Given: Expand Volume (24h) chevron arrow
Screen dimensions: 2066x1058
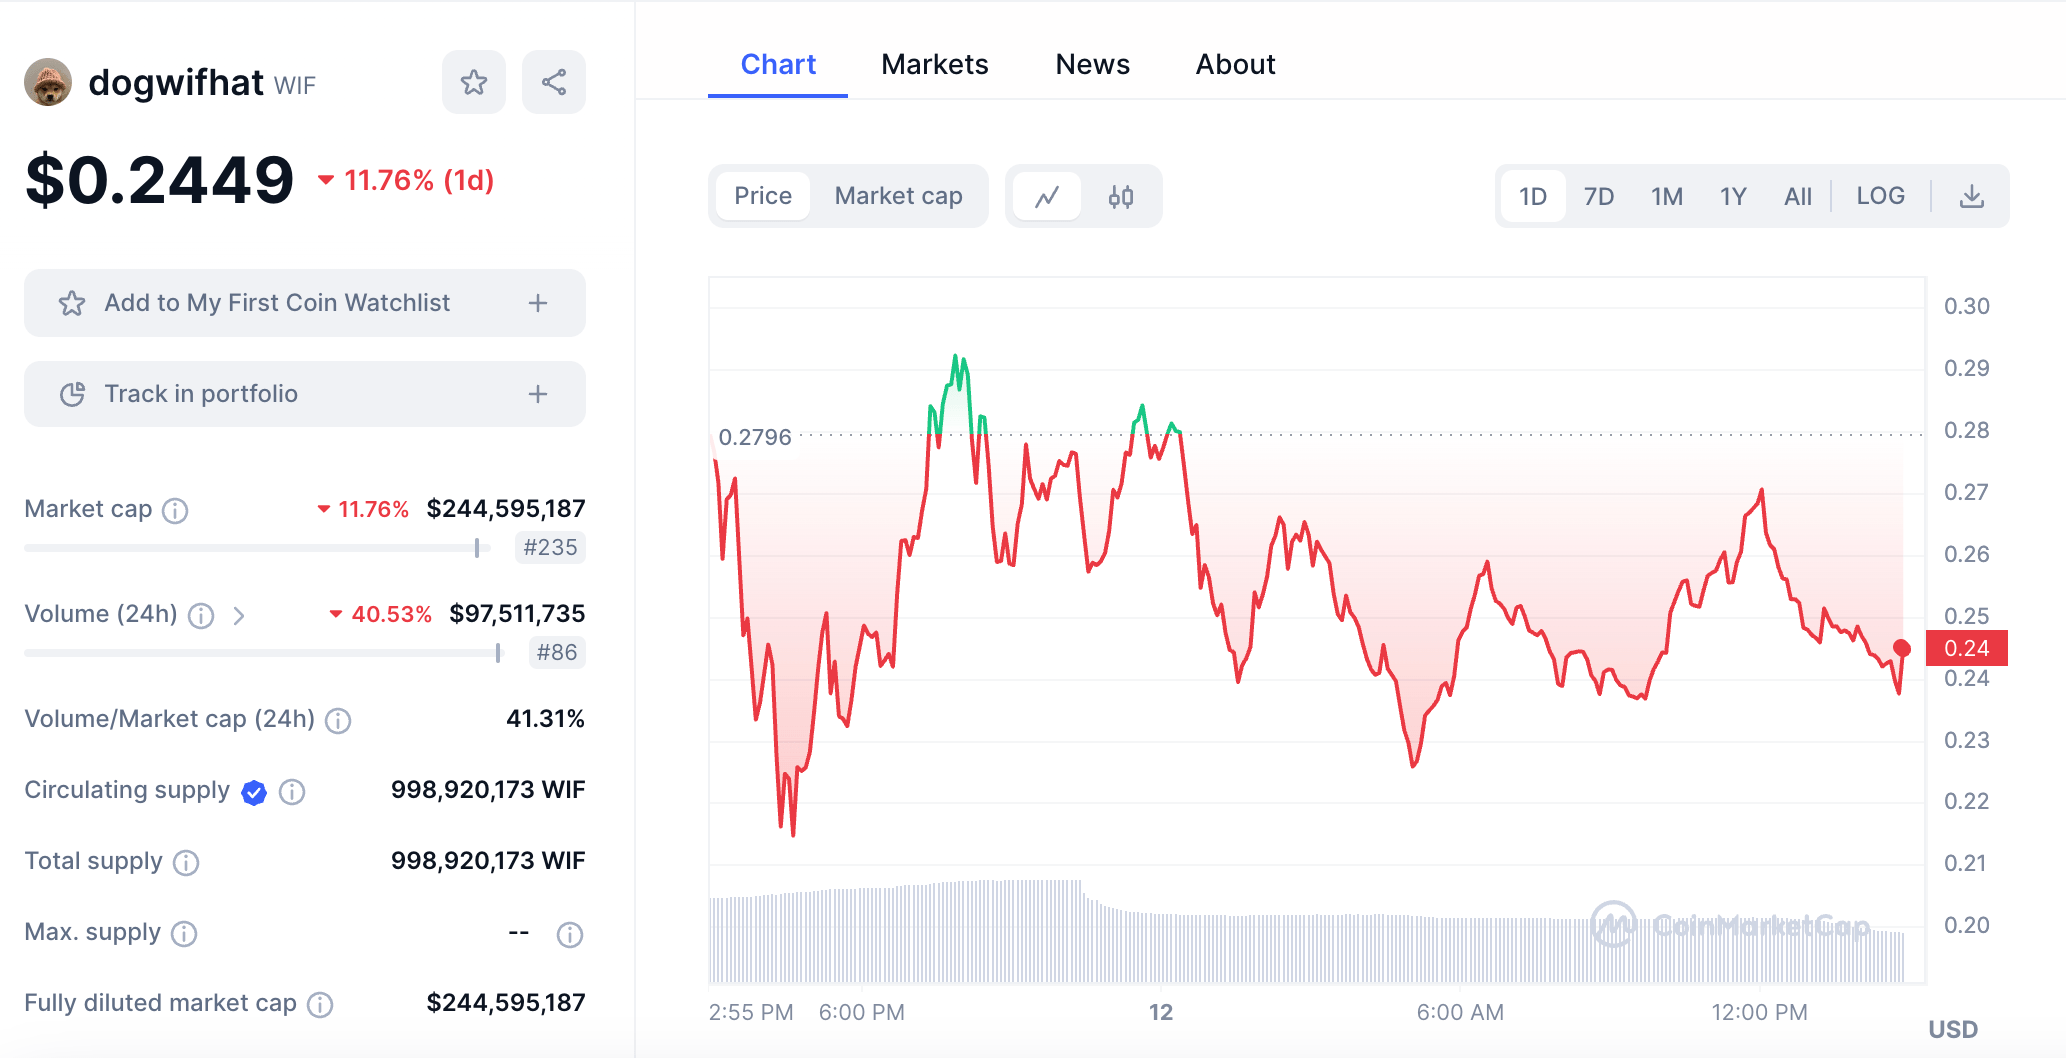Looking at the screenshot, I should (x=238, y=616).
